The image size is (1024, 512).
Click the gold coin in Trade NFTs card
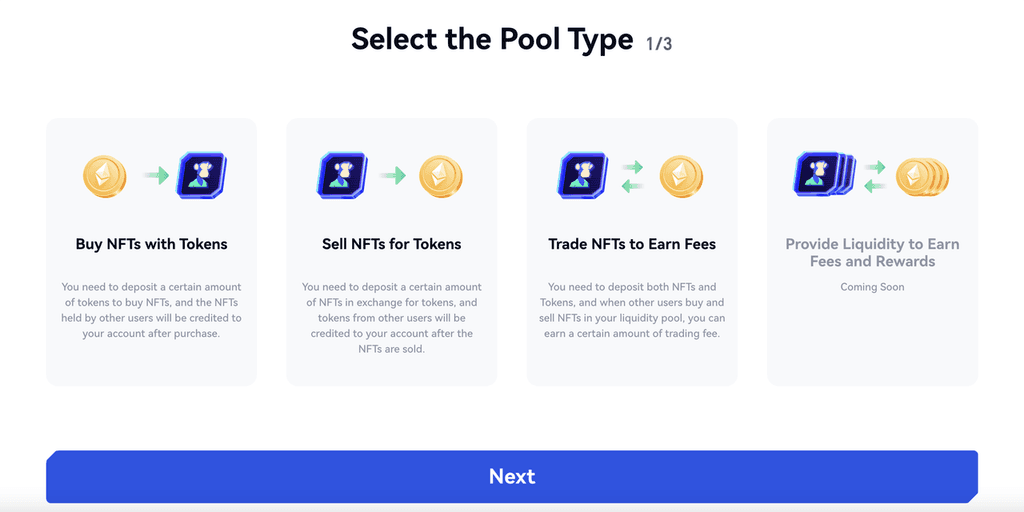coord(680,176)
